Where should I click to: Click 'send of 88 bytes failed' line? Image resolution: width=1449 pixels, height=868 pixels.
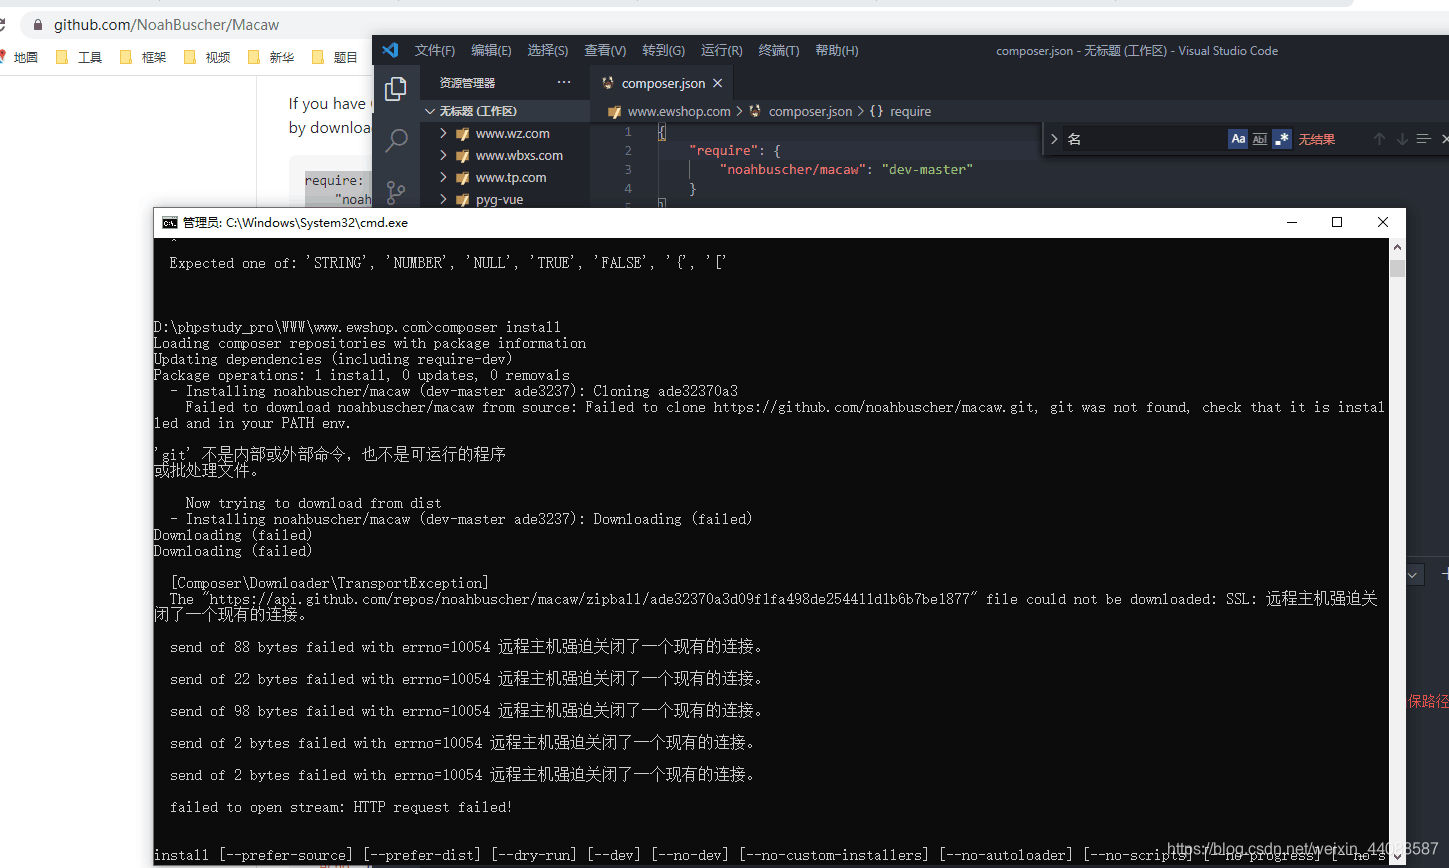(466, 647)
